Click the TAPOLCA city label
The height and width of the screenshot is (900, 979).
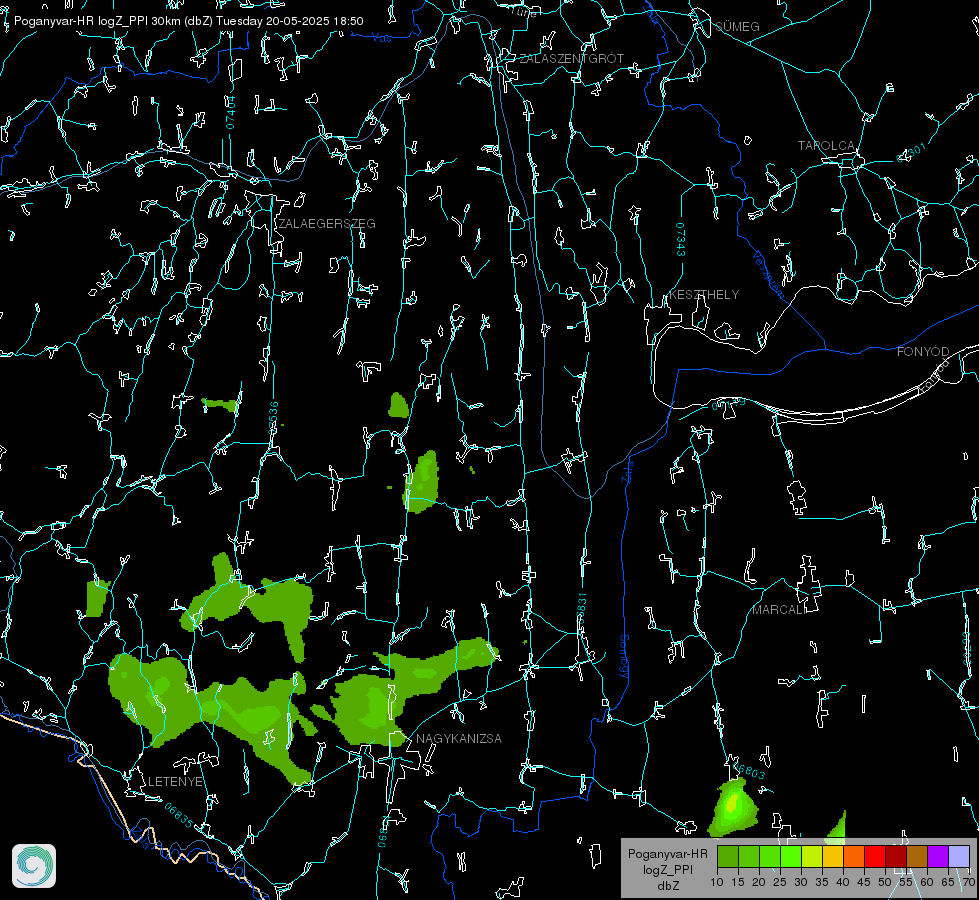click(826, 146)
